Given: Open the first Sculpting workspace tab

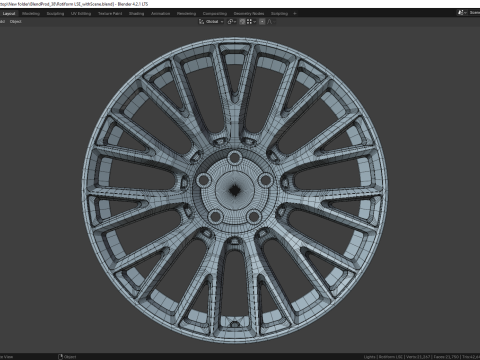Looking at the screenshot, I should 55,14.
